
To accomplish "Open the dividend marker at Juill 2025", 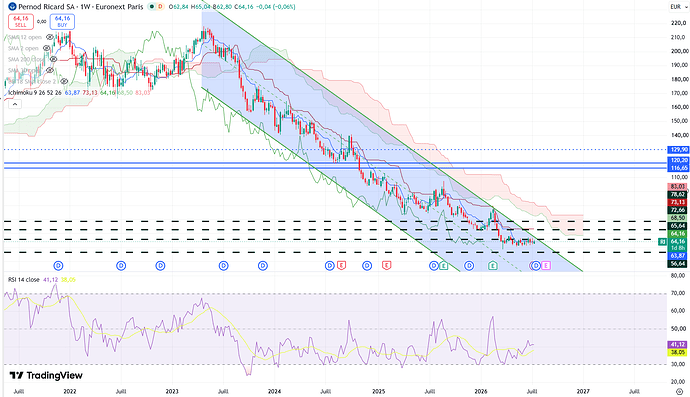I will [433, 265].
